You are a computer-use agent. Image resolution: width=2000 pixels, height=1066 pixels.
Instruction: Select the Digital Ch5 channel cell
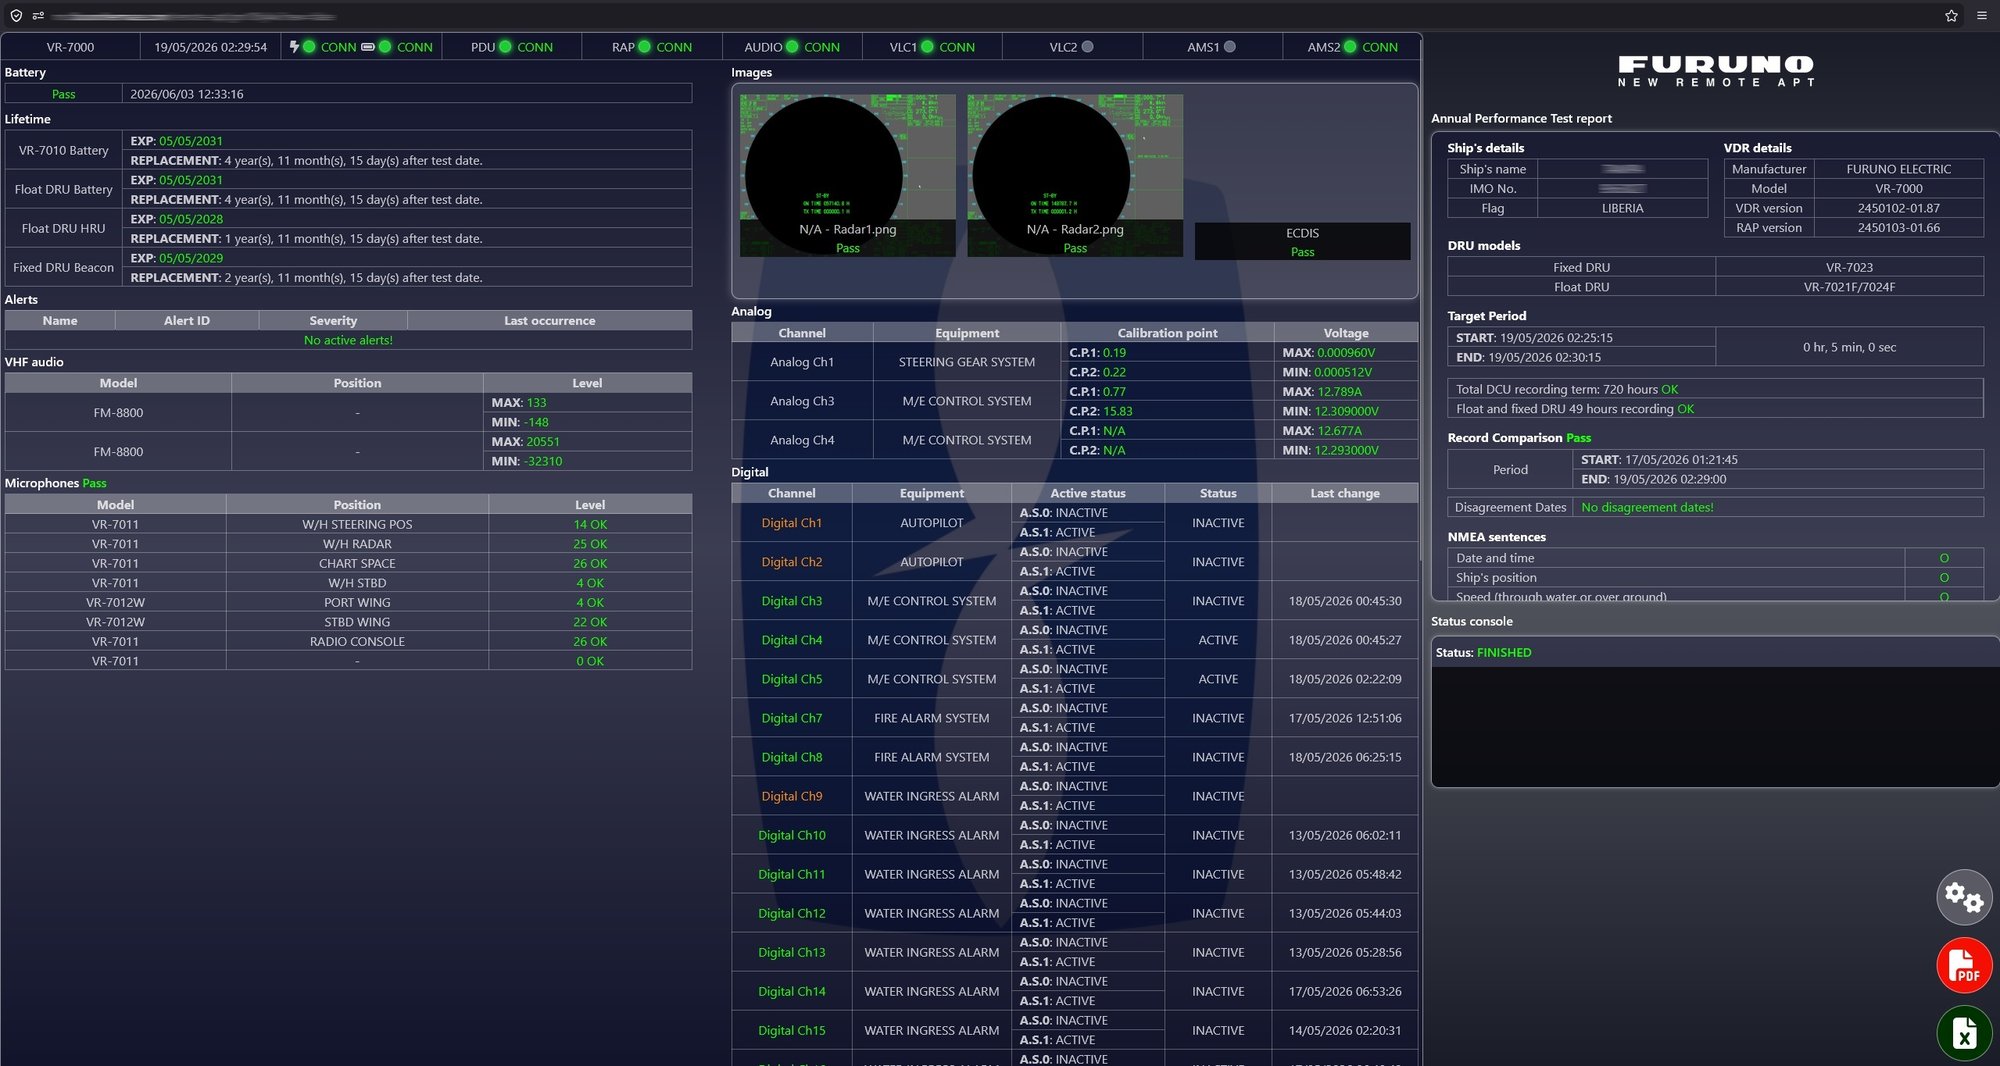pos(792,679)
